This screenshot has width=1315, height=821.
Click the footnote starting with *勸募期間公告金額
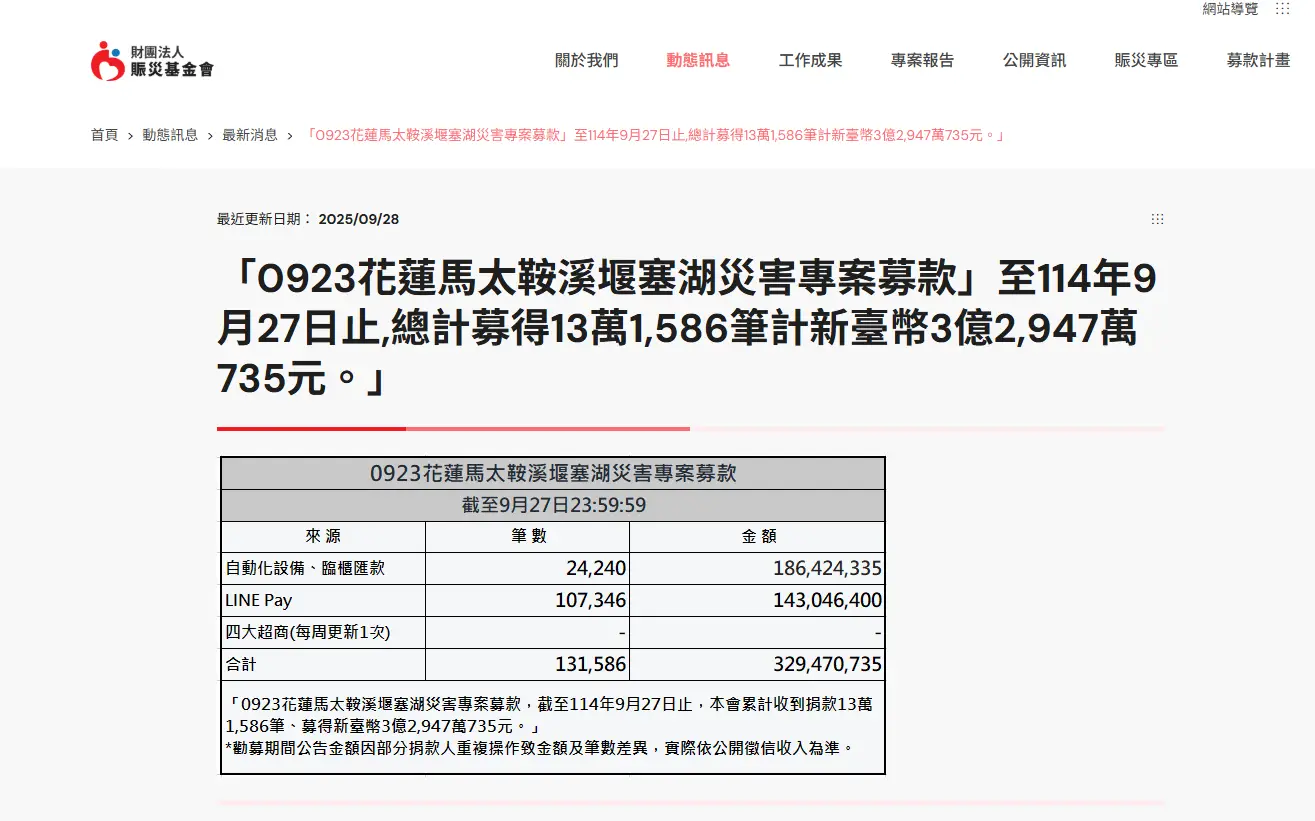pos(540,748)
